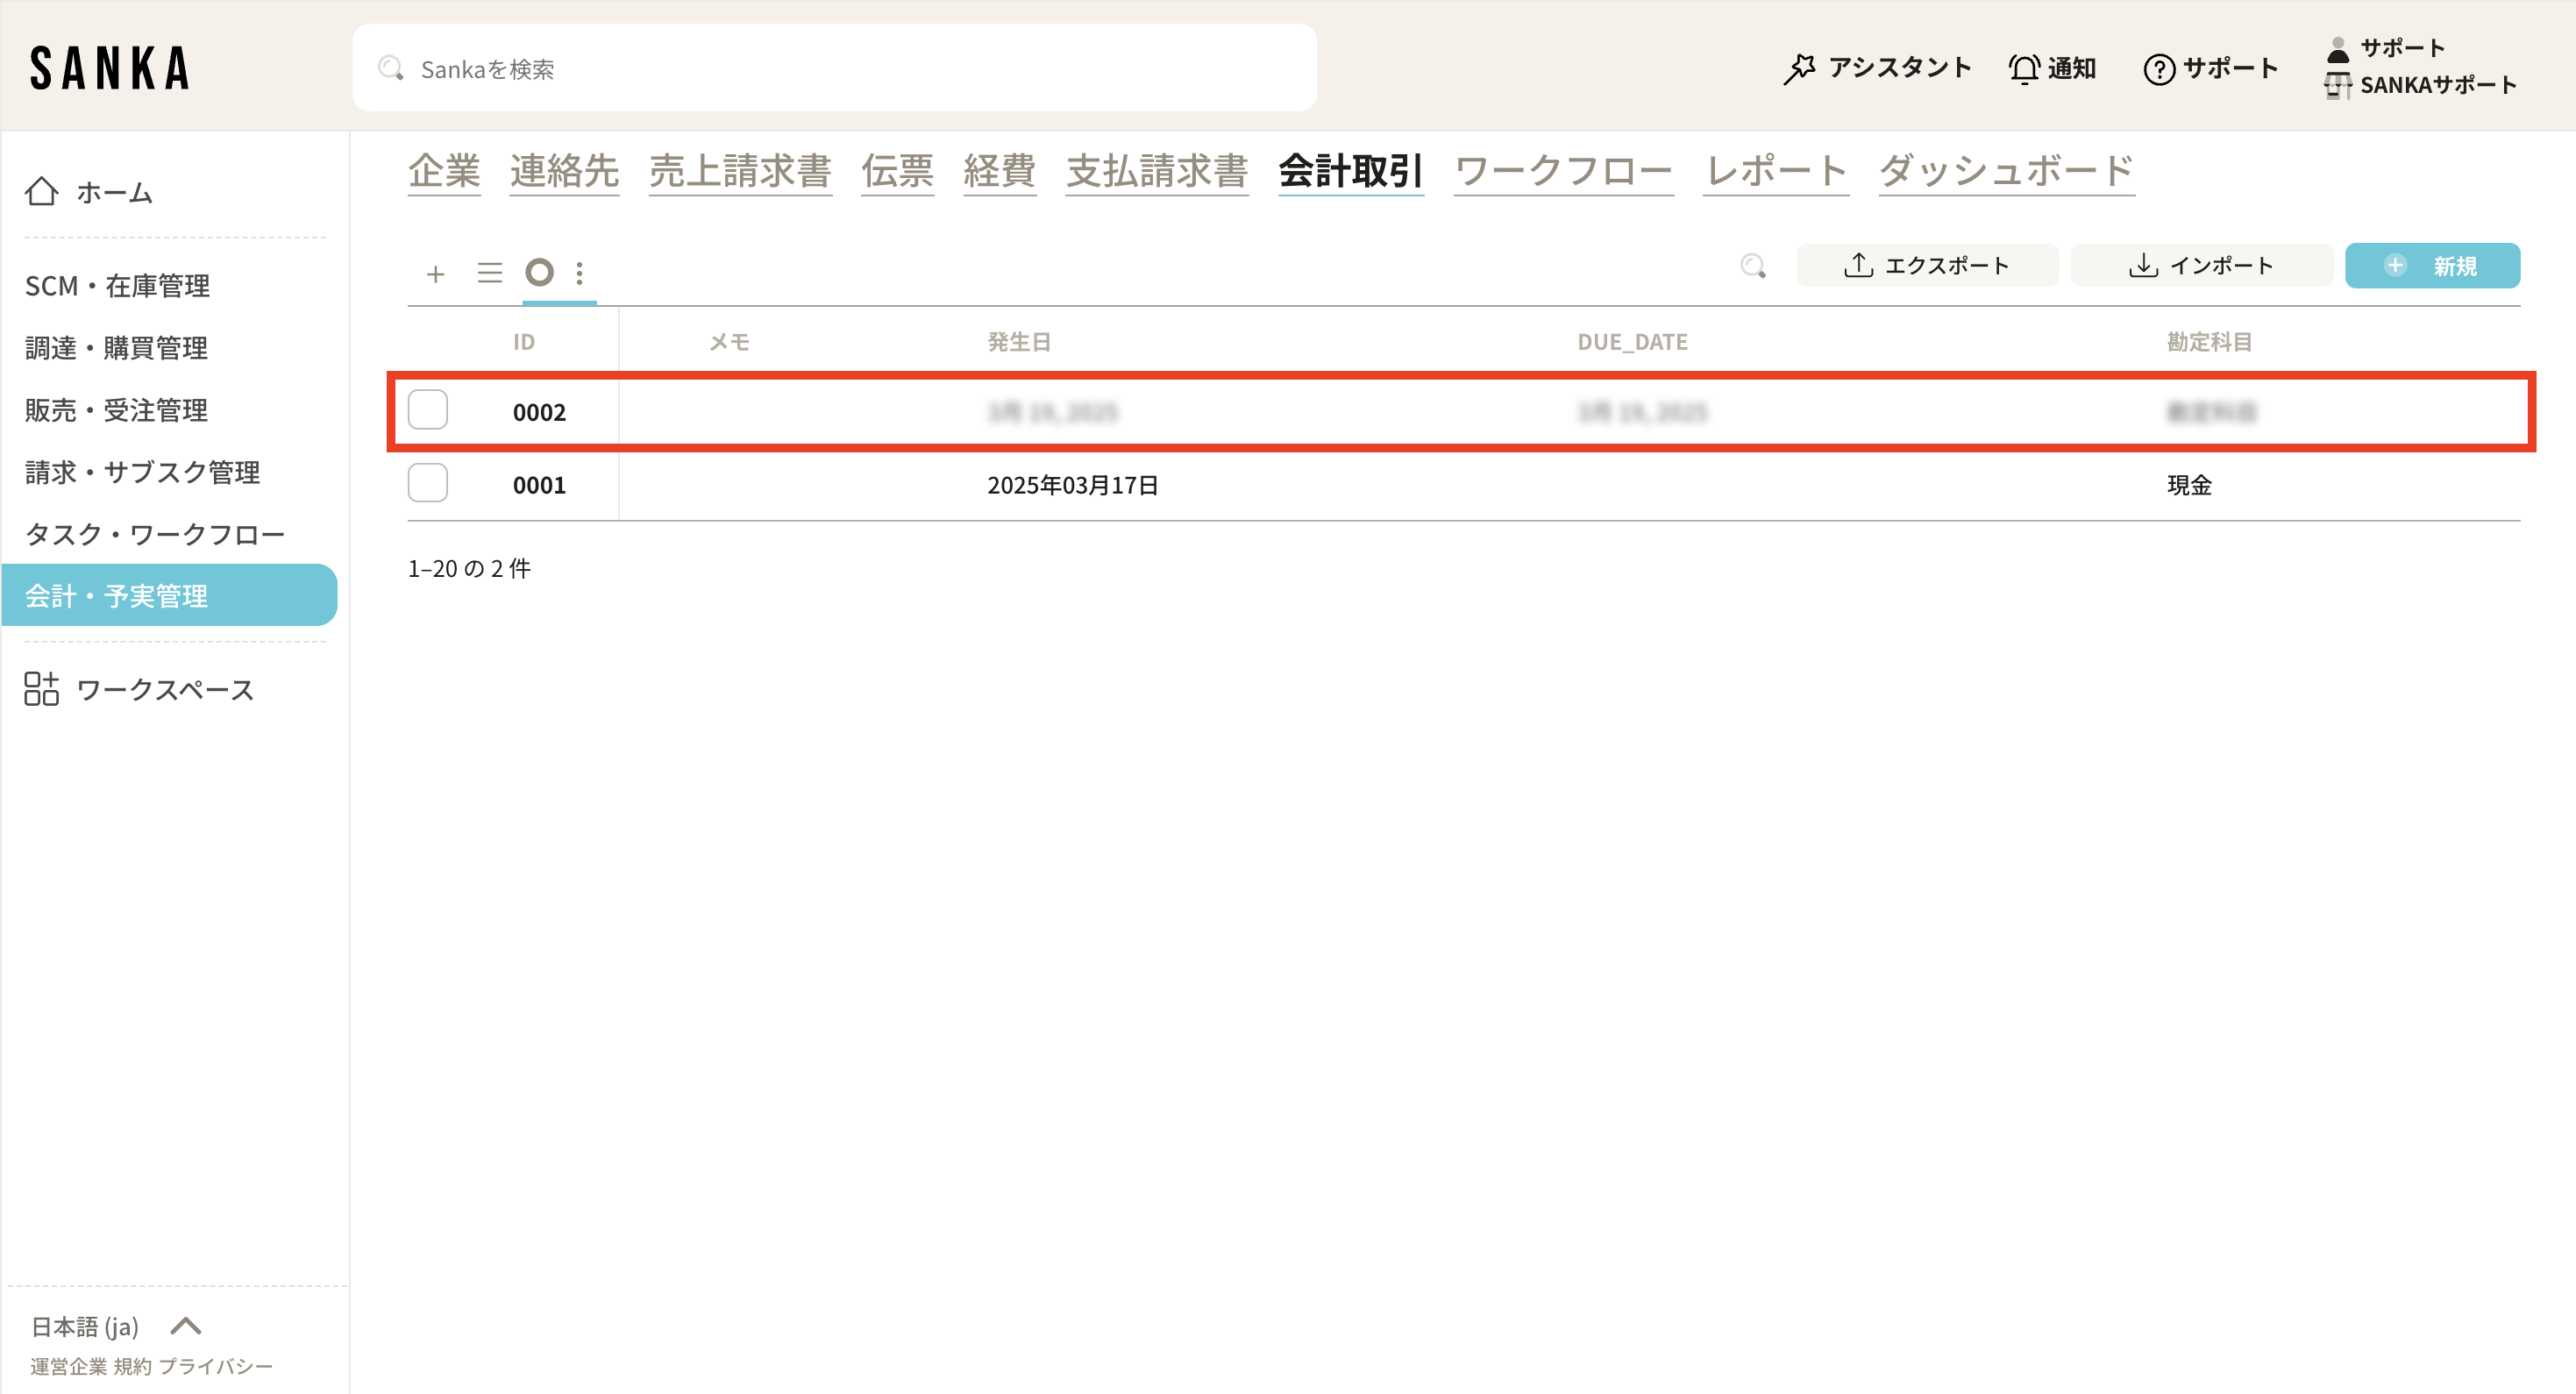Click the エクスポート button
The width and height of the screenshot is (2576, 1394).
point(1927,266)
